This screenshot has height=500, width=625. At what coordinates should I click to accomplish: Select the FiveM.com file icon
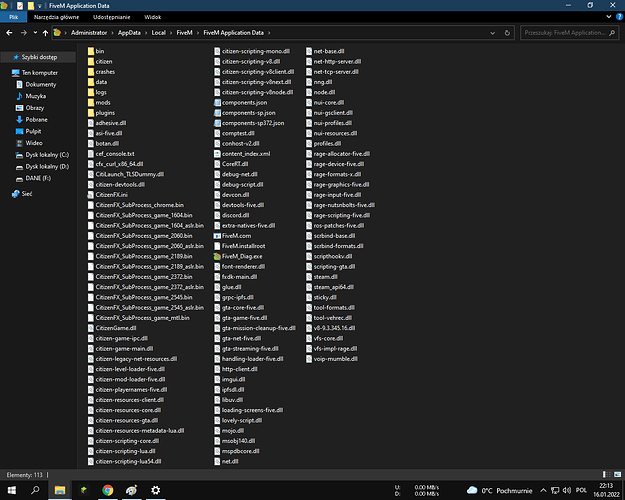coord(217,236)
